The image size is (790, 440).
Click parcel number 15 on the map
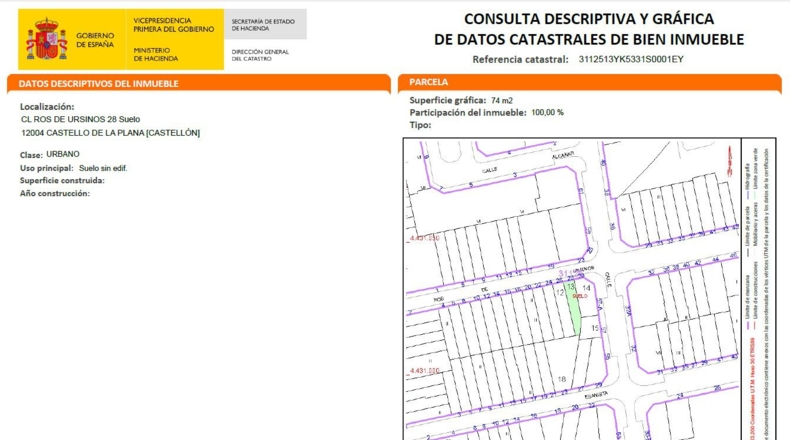tap(595, 328)
